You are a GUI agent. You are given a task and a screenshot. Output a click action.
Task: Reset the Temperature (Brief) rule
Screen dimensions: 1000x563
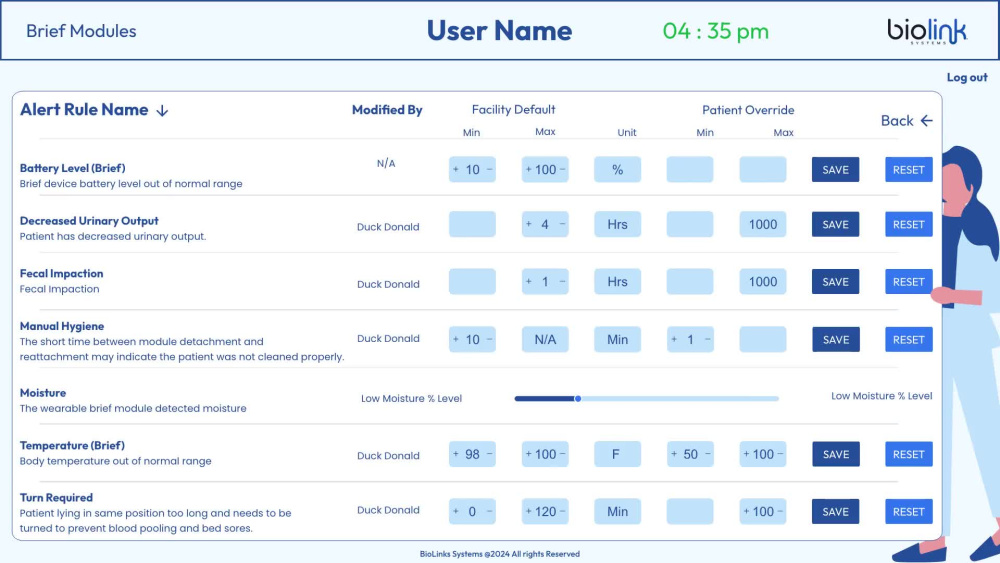909,455
